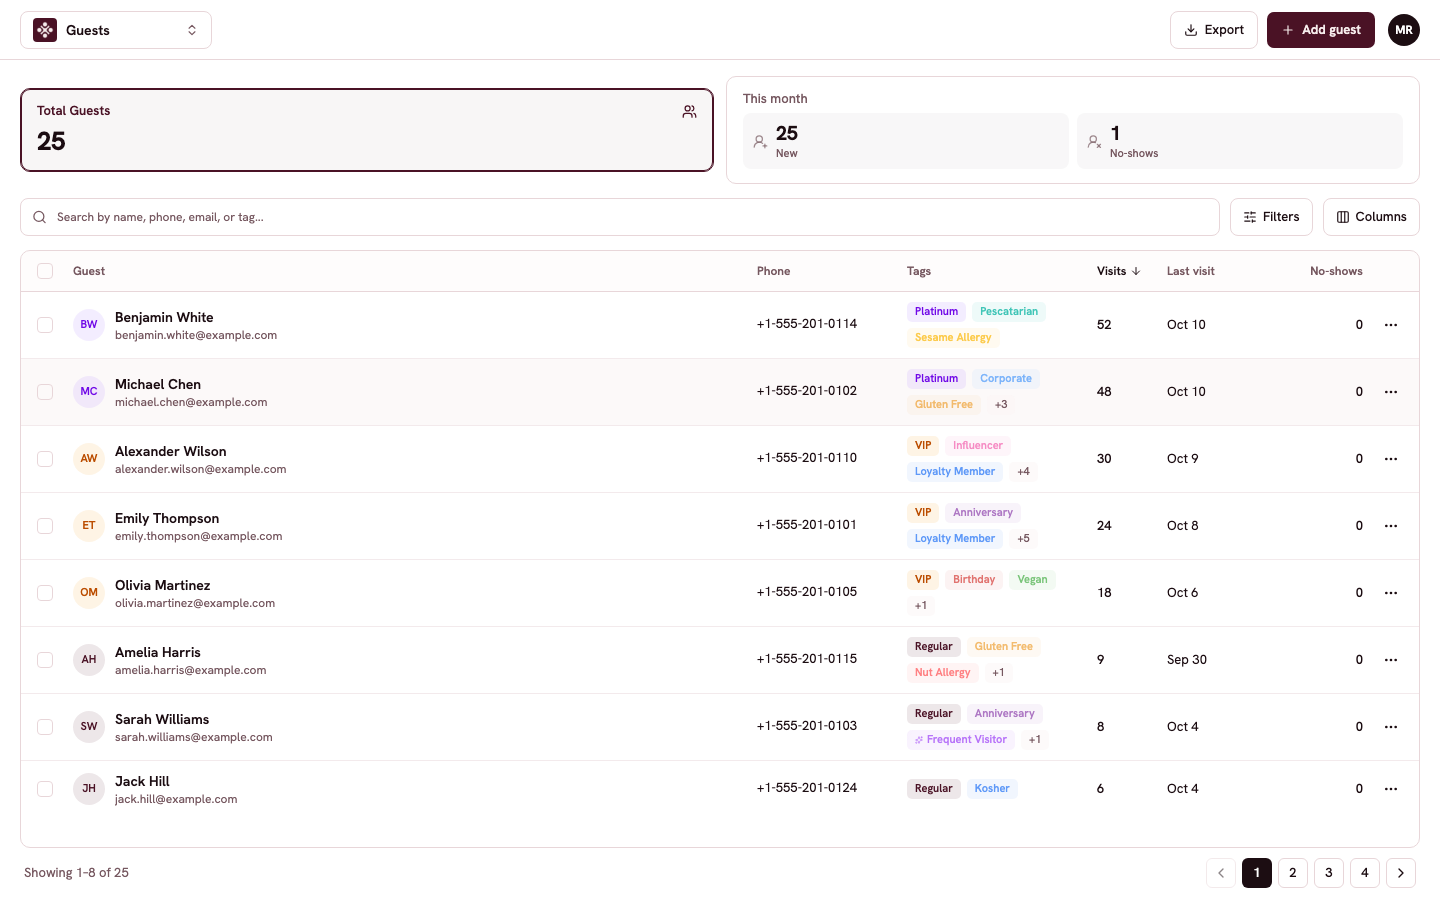The image size is (1440, 900).
Task: Click the Platinum tag on Benjamin White
Action: (936, 312)
